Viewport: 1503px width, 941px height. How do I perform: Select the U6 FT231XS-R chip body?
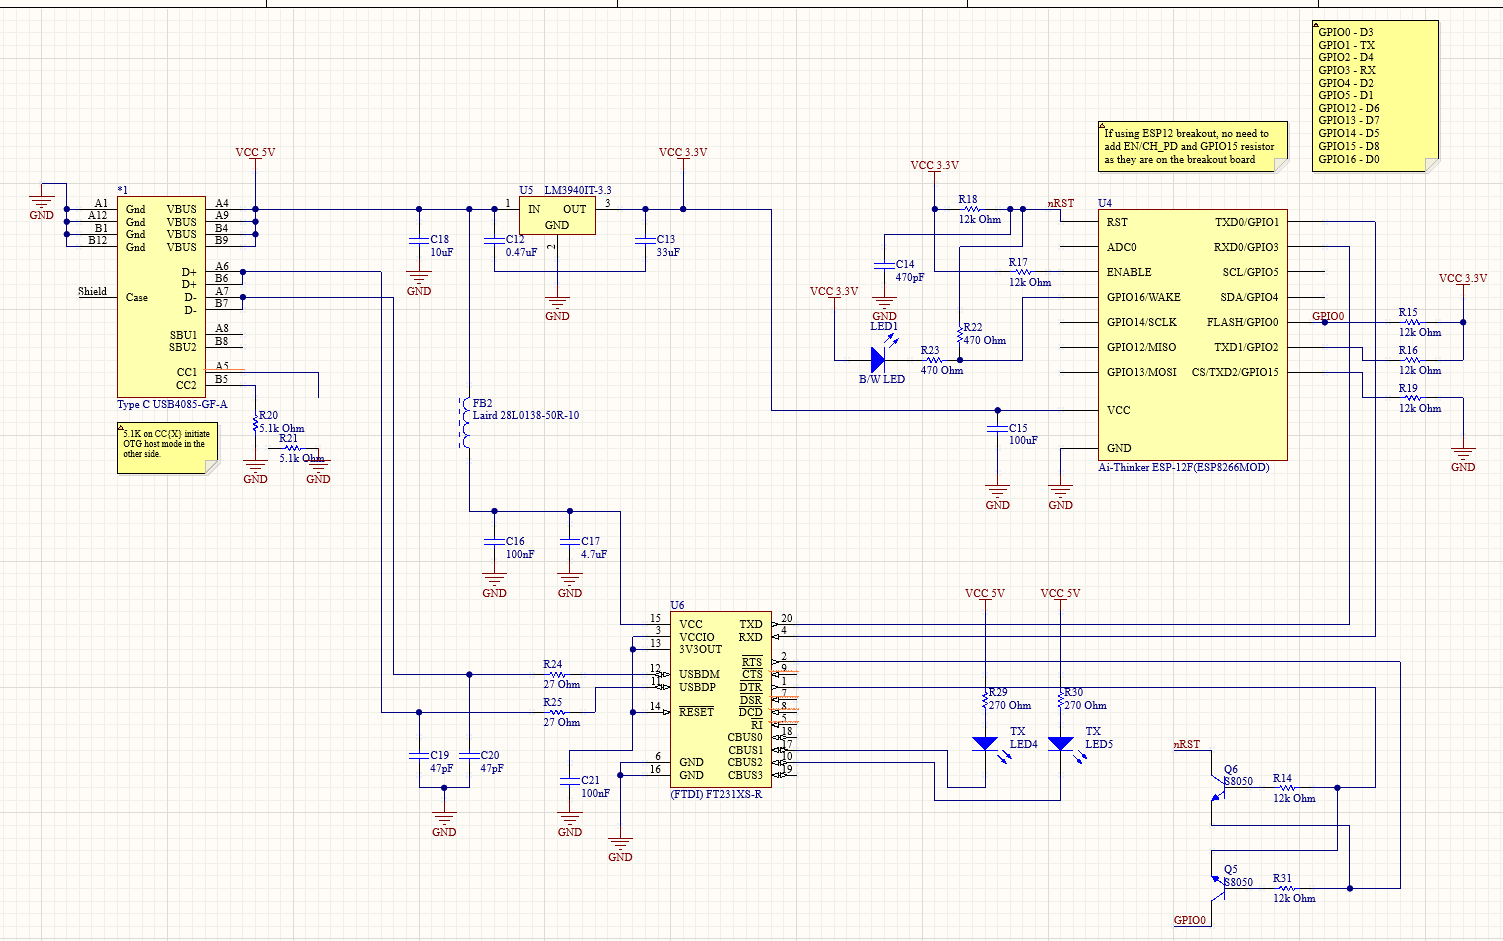click(720, 699)
